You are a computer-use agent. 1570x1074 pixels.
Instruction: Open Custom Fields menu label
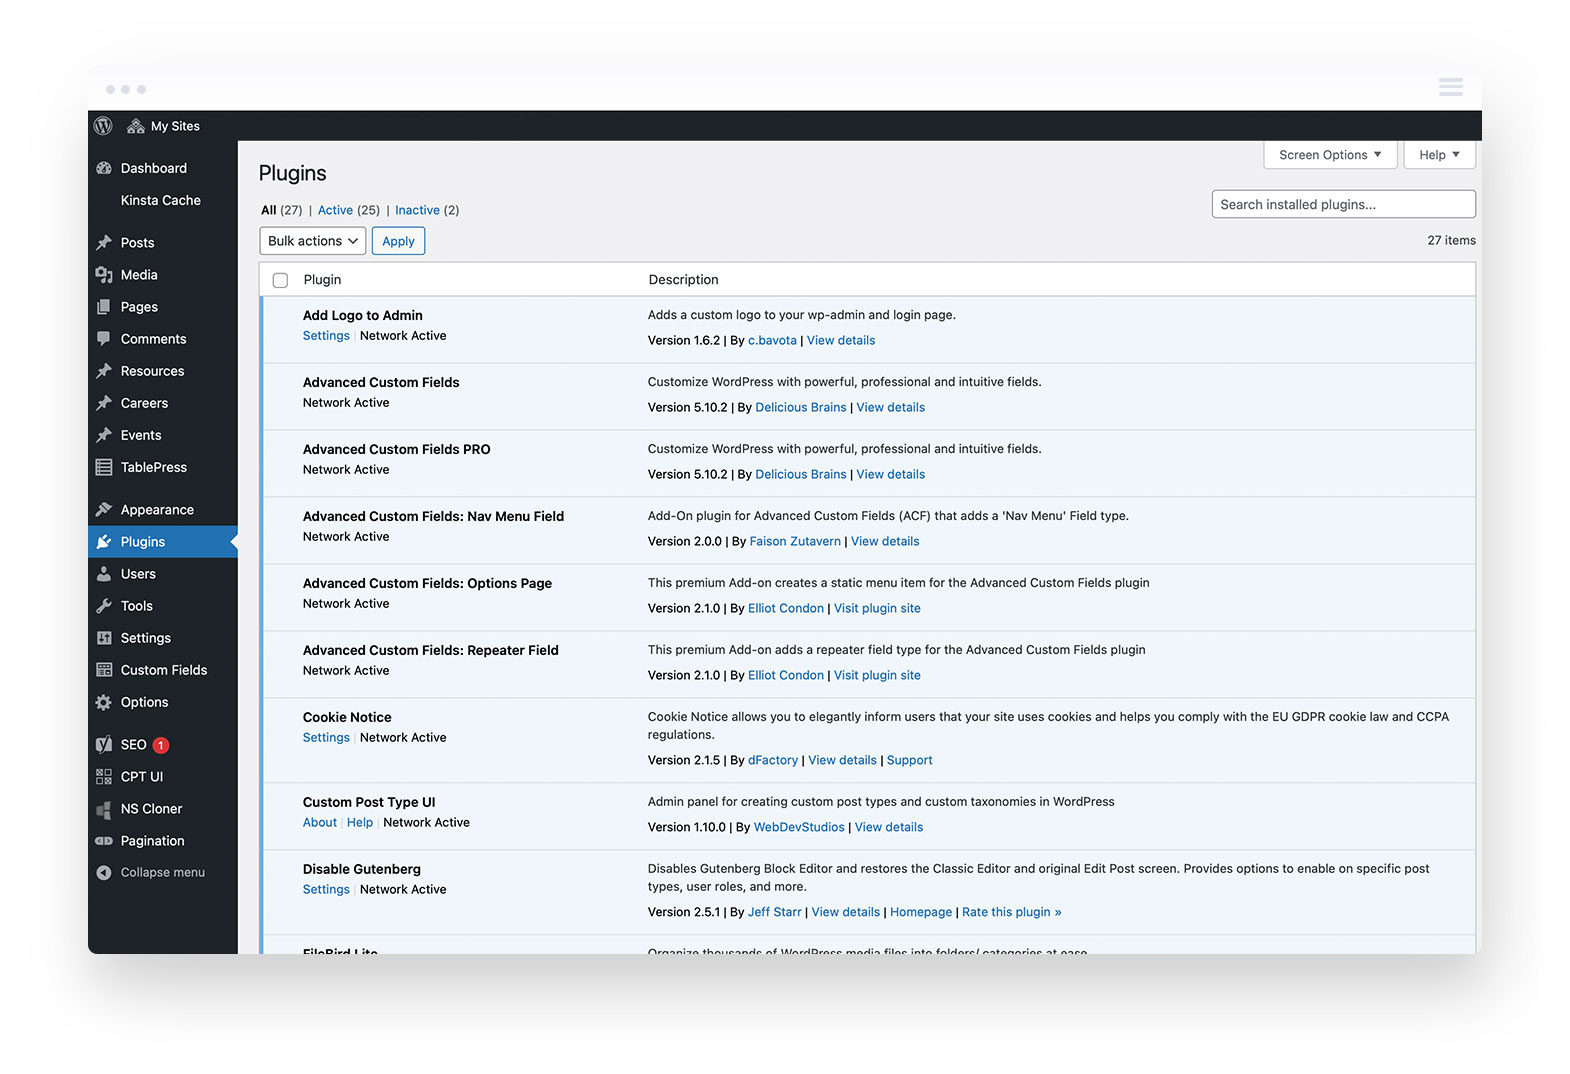tap(164, 670)
